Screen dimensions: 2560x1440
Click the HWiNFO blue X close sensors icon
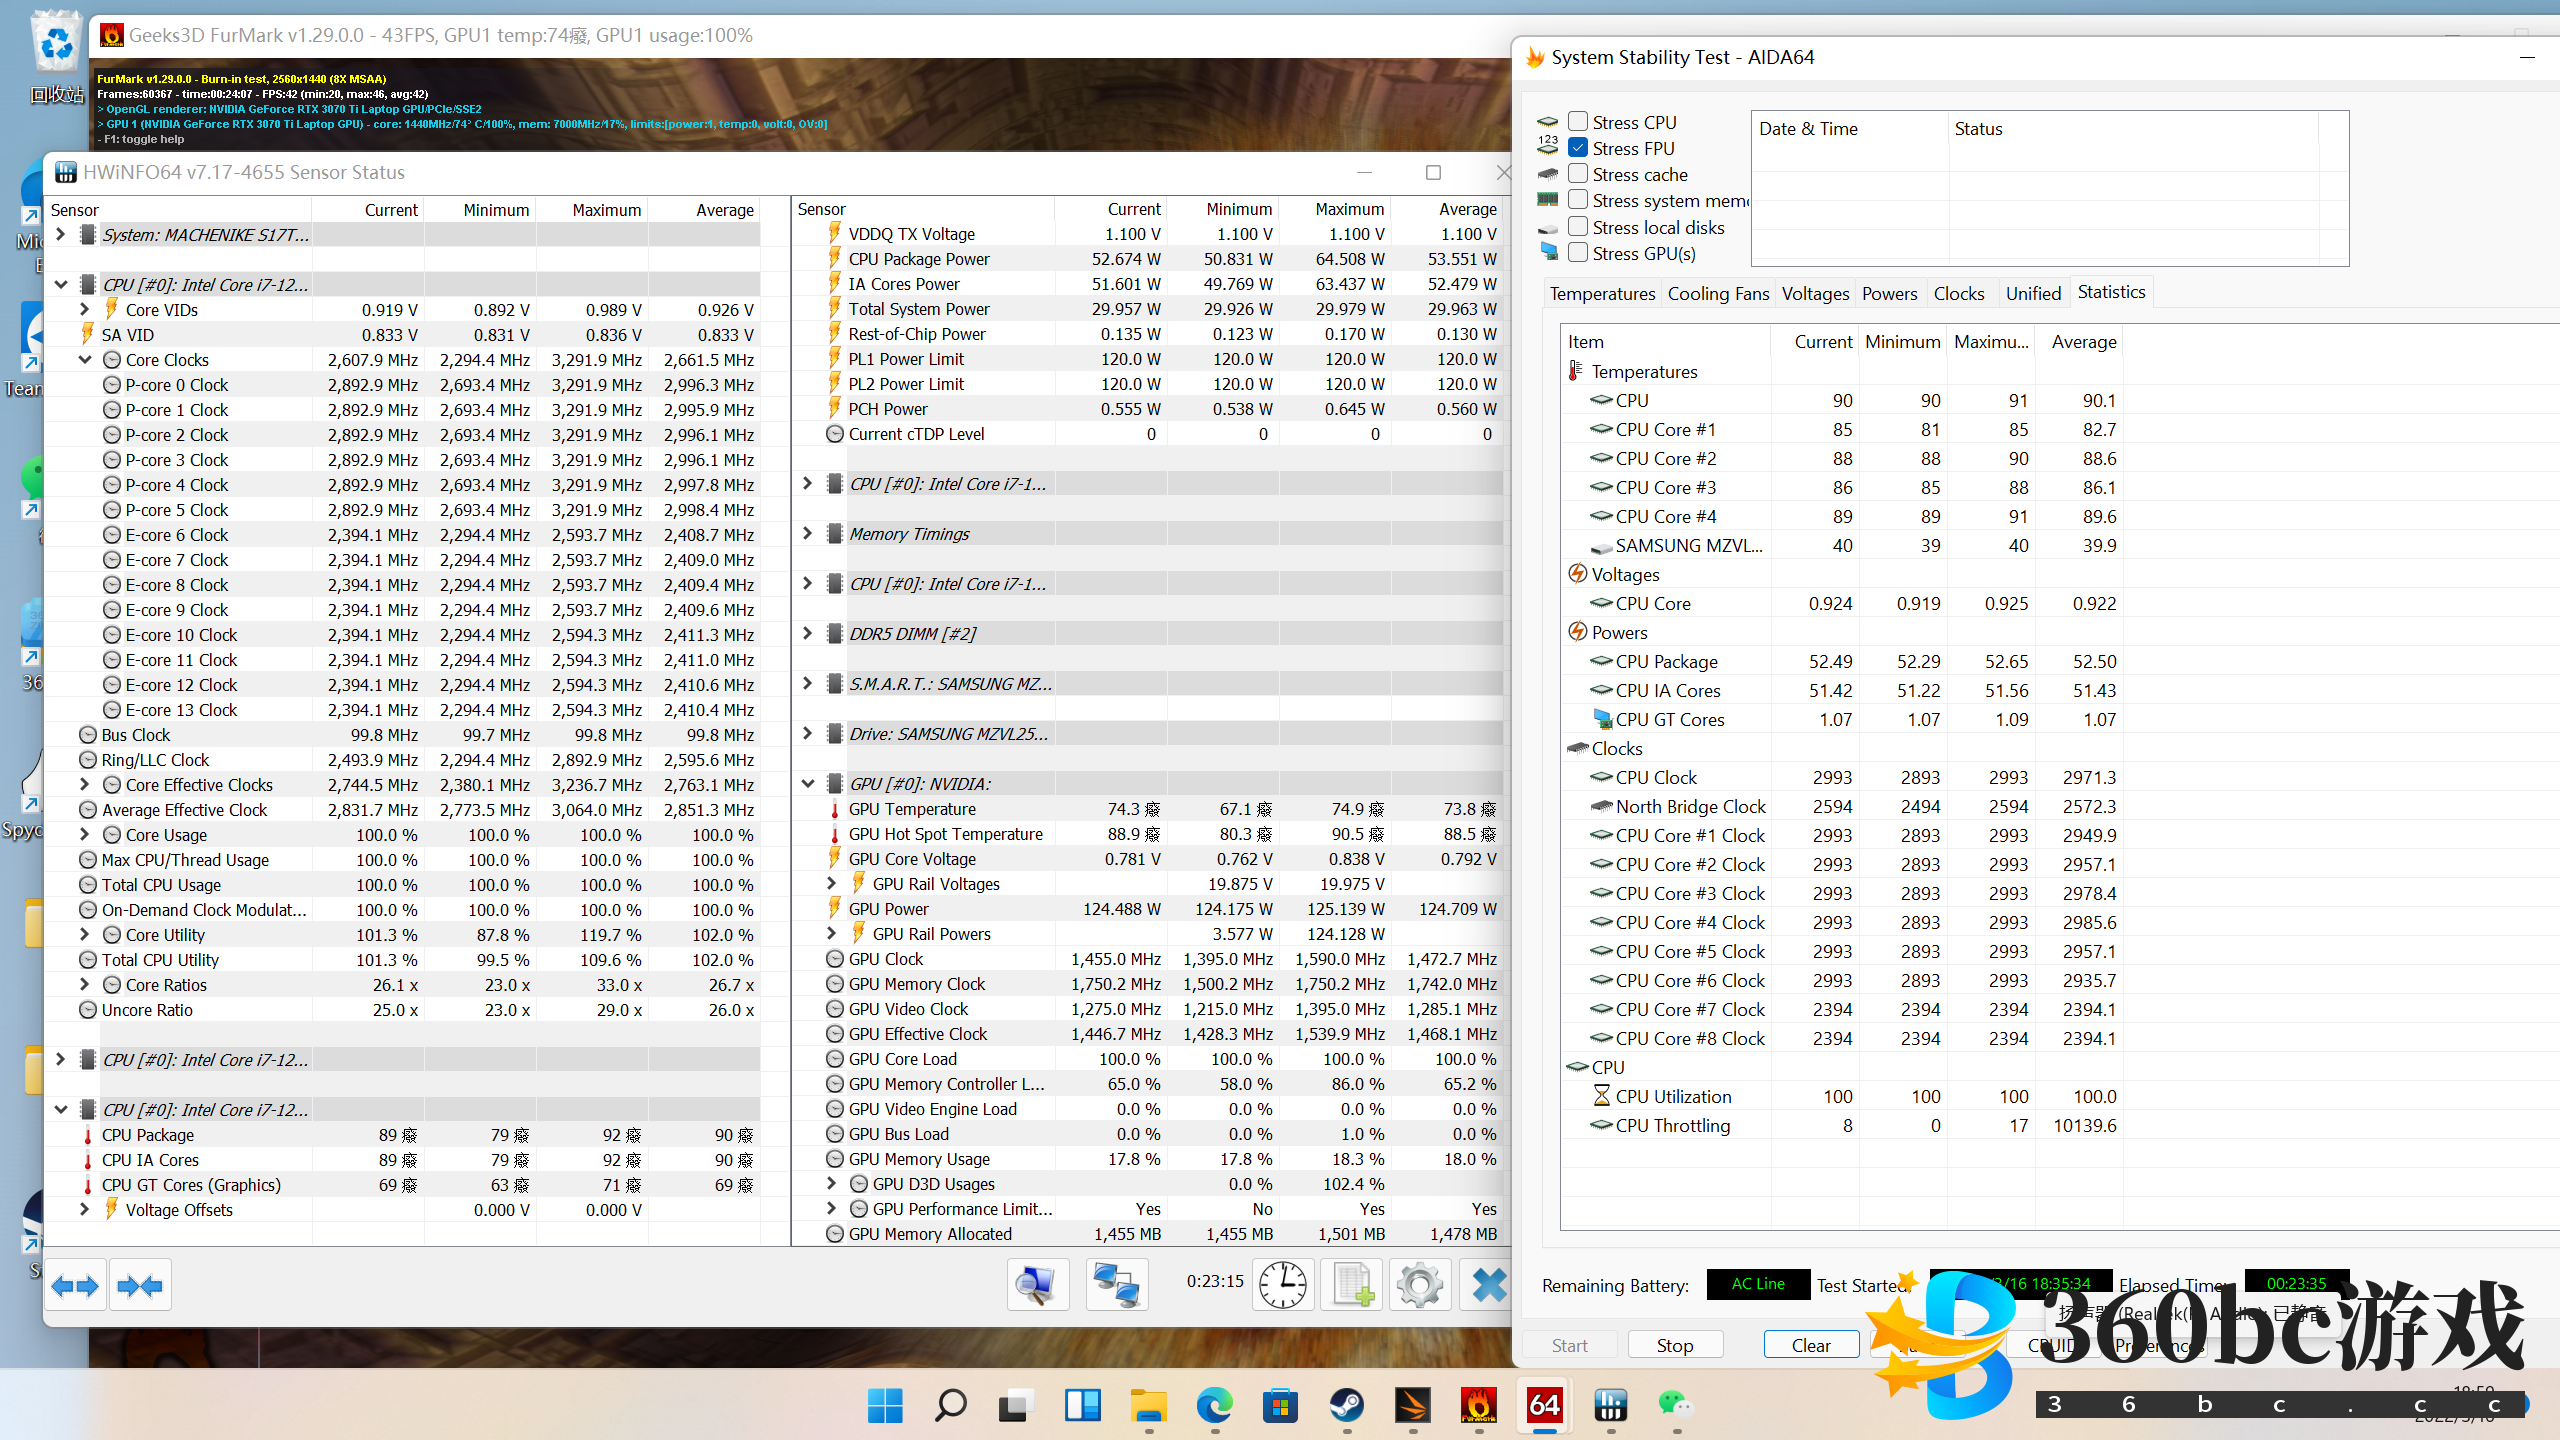1487,1285
